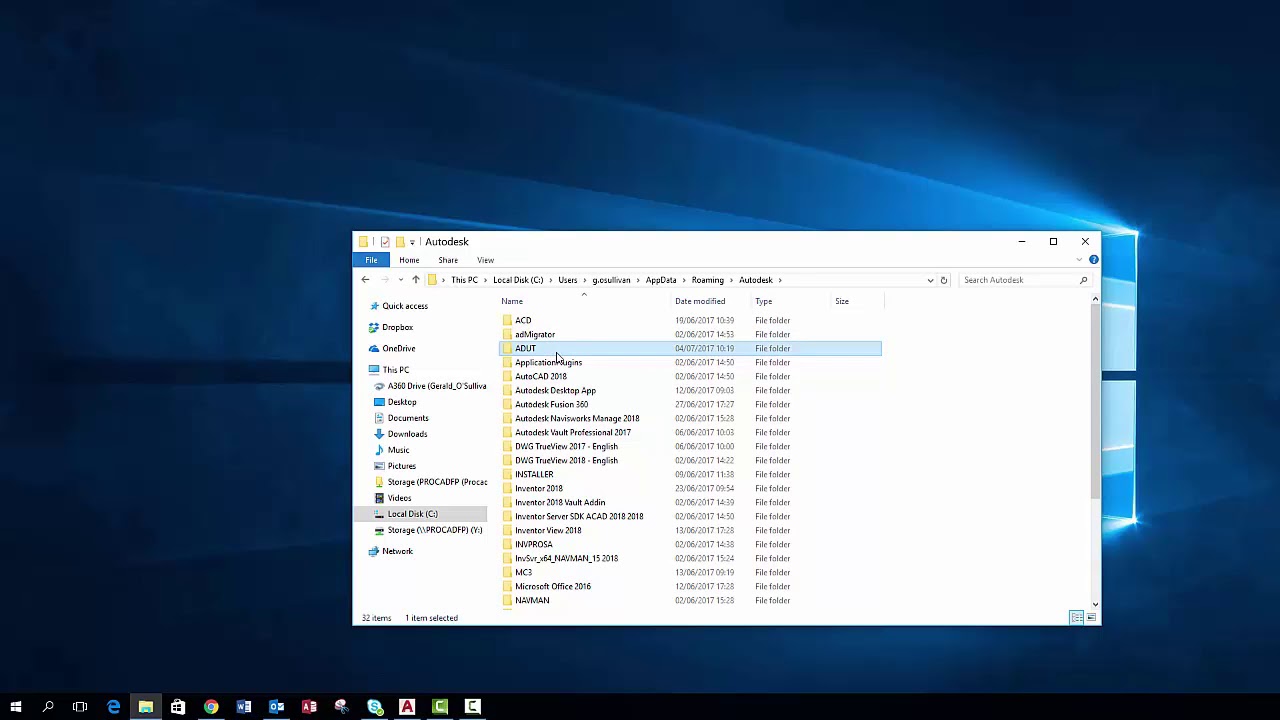
Task: Navigate to Local Disk (C:) breadcrumb
Action: tap(518, 280)
